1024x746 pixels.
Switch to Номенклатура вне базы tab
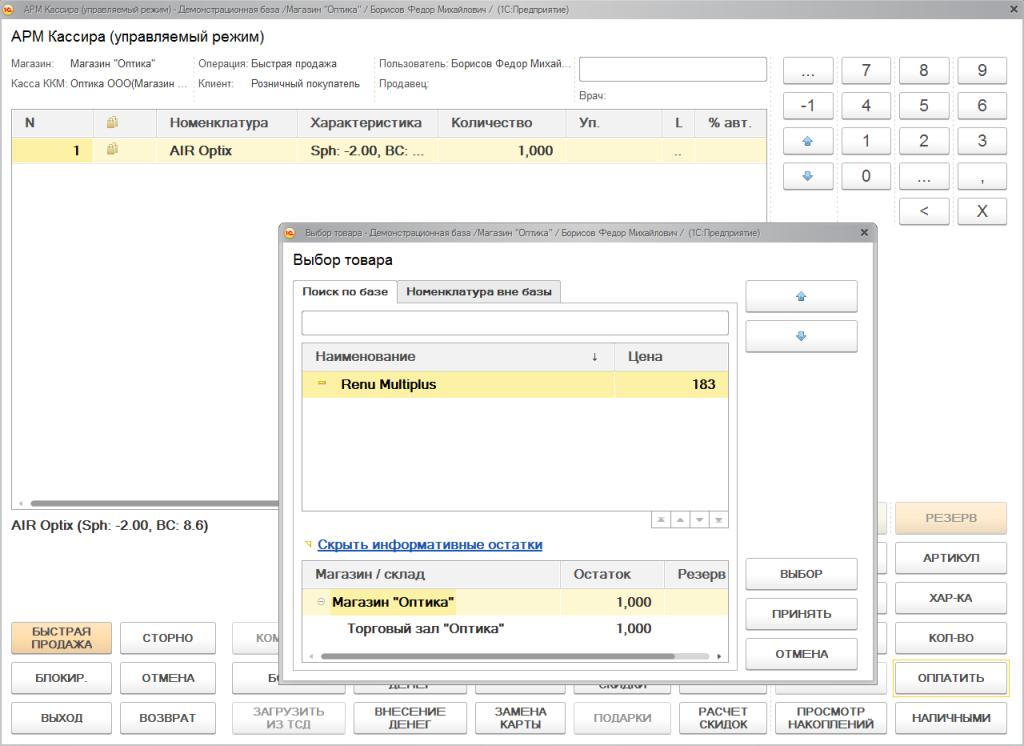(479, 292)
